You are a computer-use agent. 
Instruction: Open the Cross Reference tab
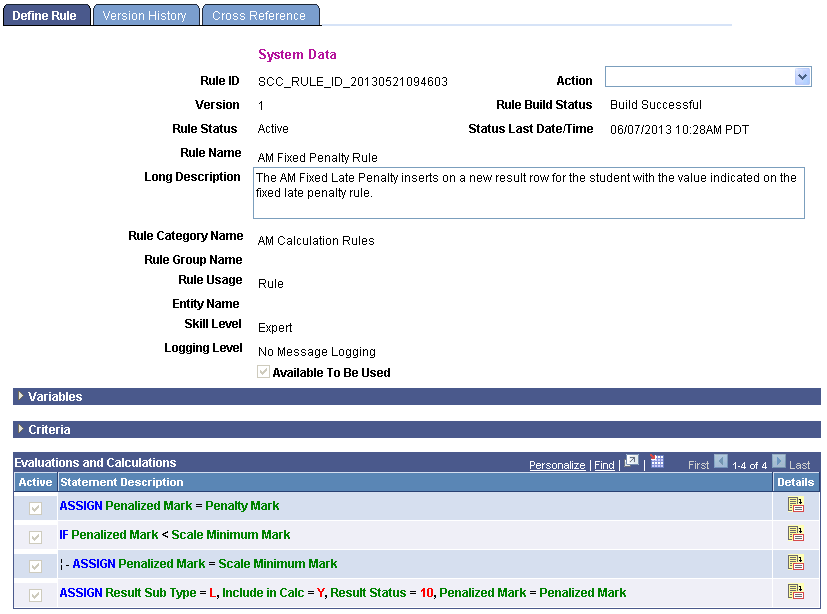260,14
